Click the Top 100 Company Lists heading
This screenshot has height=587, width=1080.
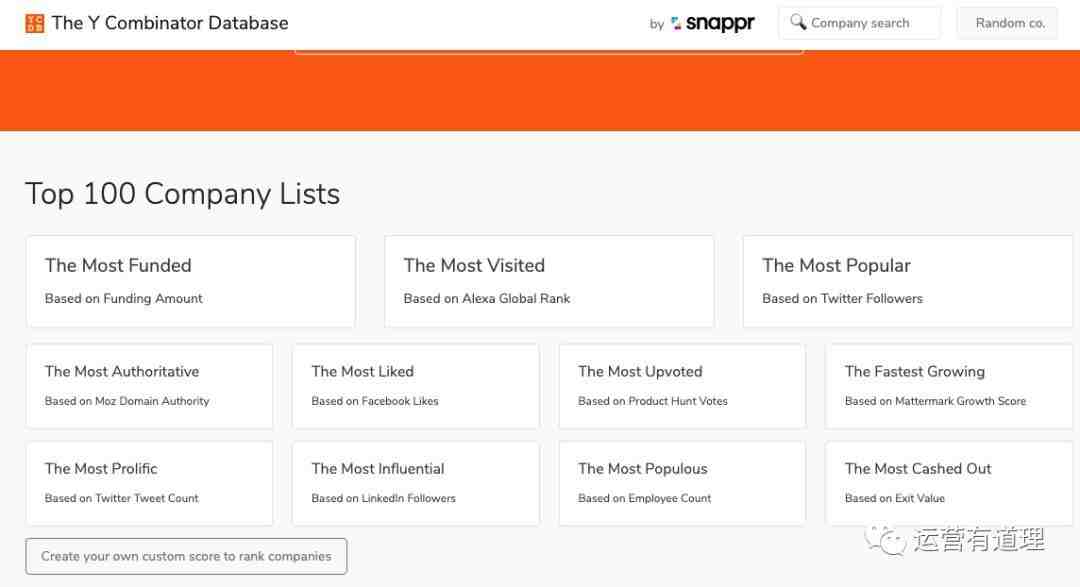click(x=182, y=194)
